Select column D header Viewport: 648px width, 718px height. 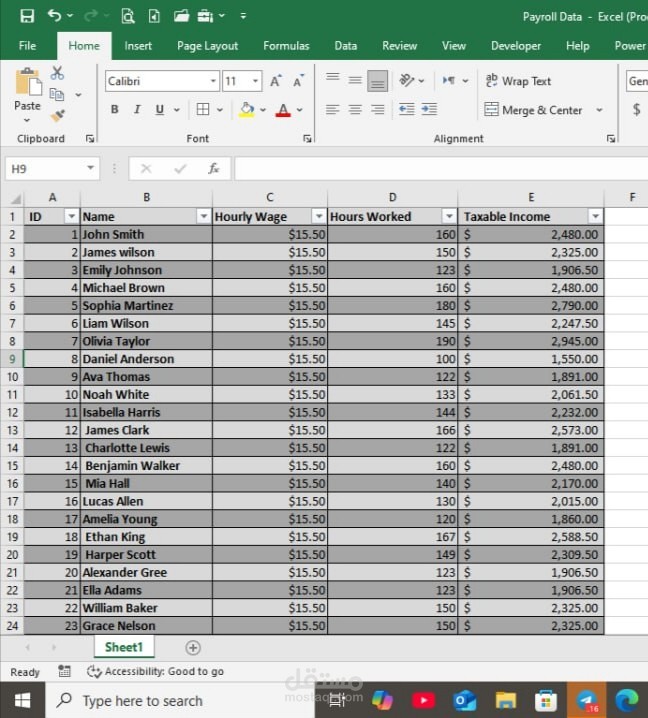pyautogui.click(x=392, y=197)
